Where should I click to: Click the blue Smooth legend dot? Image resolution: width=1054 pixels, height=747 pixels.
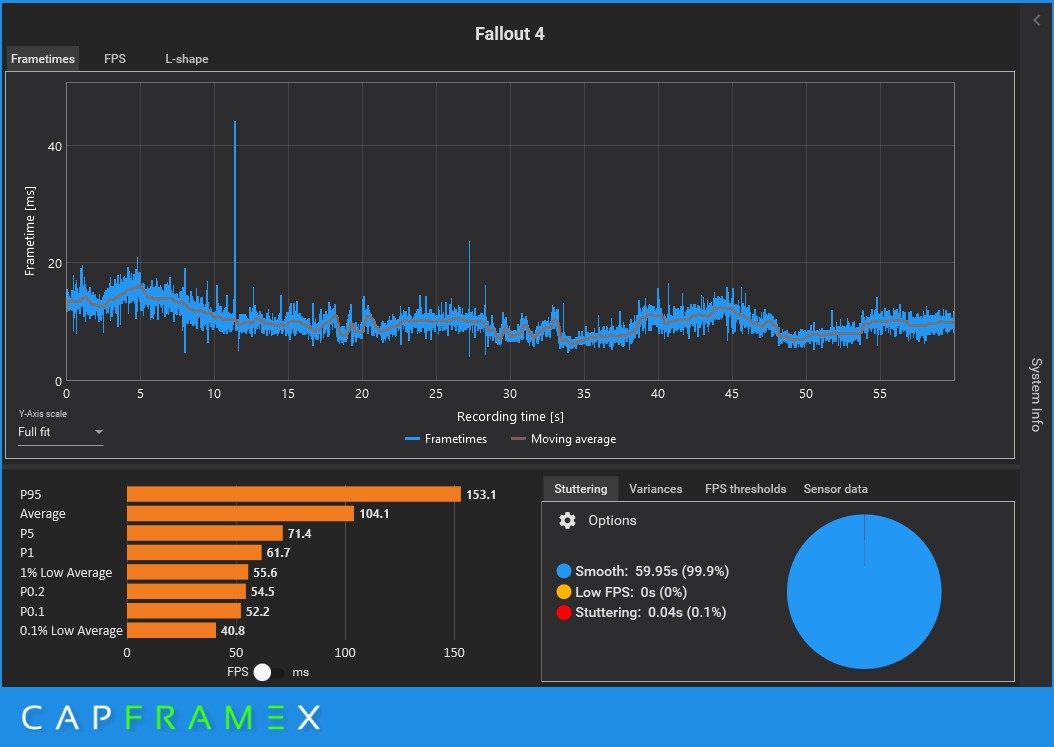[564, 571]
